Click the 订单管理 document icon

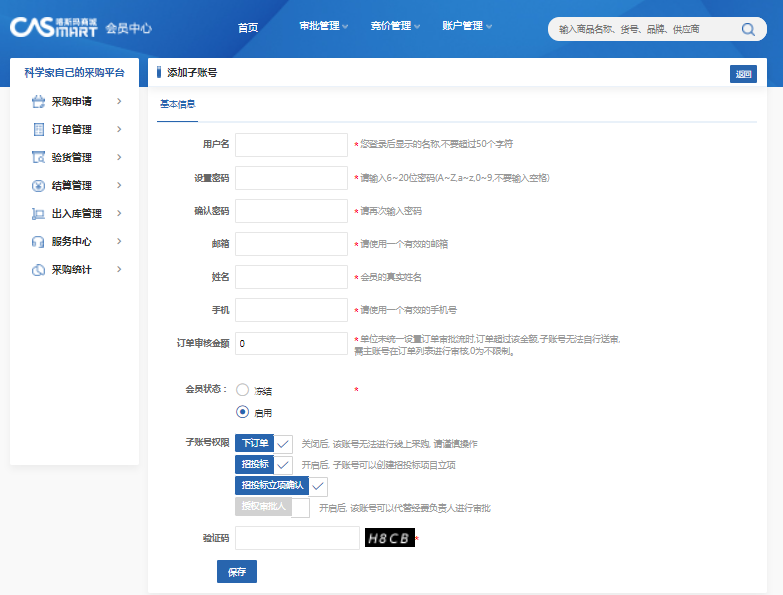click(x=38, y=129)
